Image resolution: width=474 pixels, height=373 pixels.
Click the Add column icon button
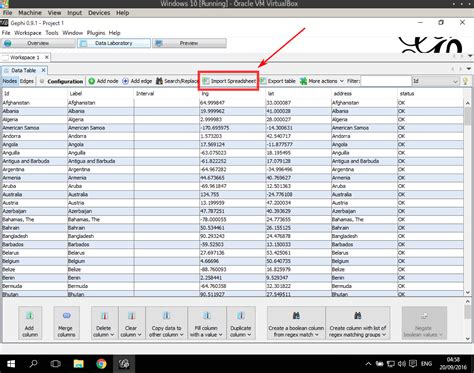point(30,323)
